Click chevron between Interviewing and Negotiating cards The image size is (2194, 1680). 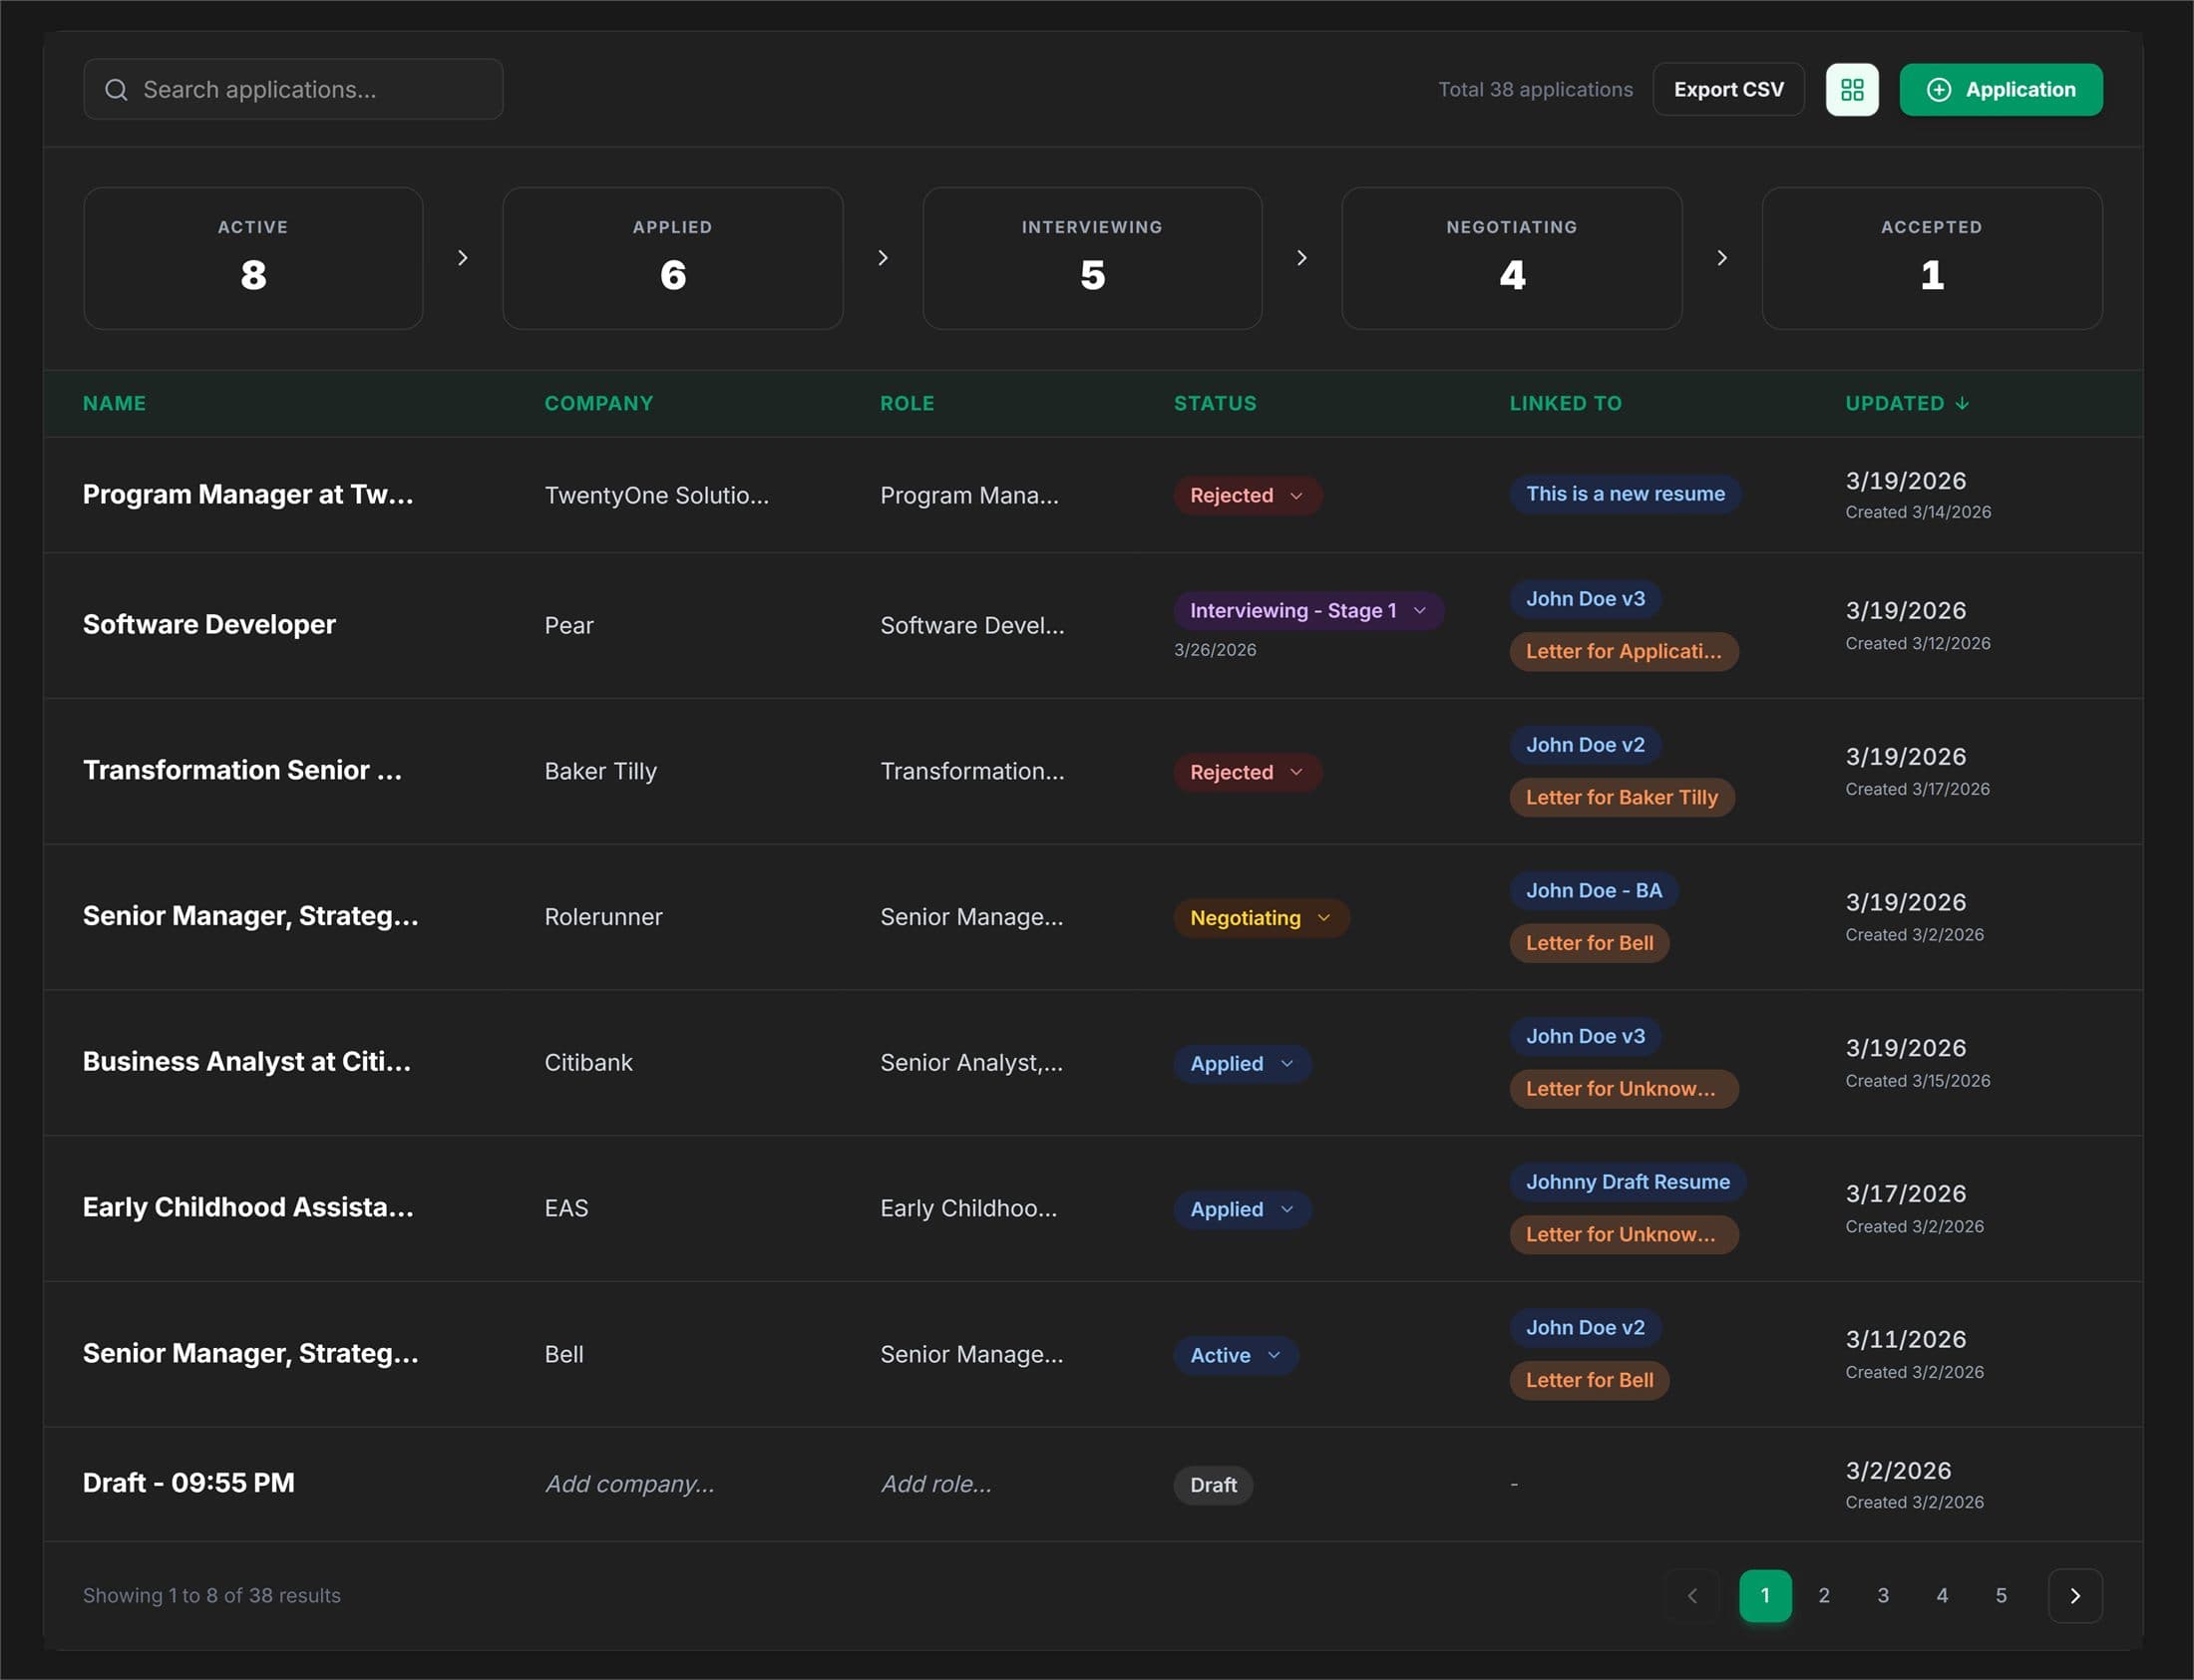1301,258
